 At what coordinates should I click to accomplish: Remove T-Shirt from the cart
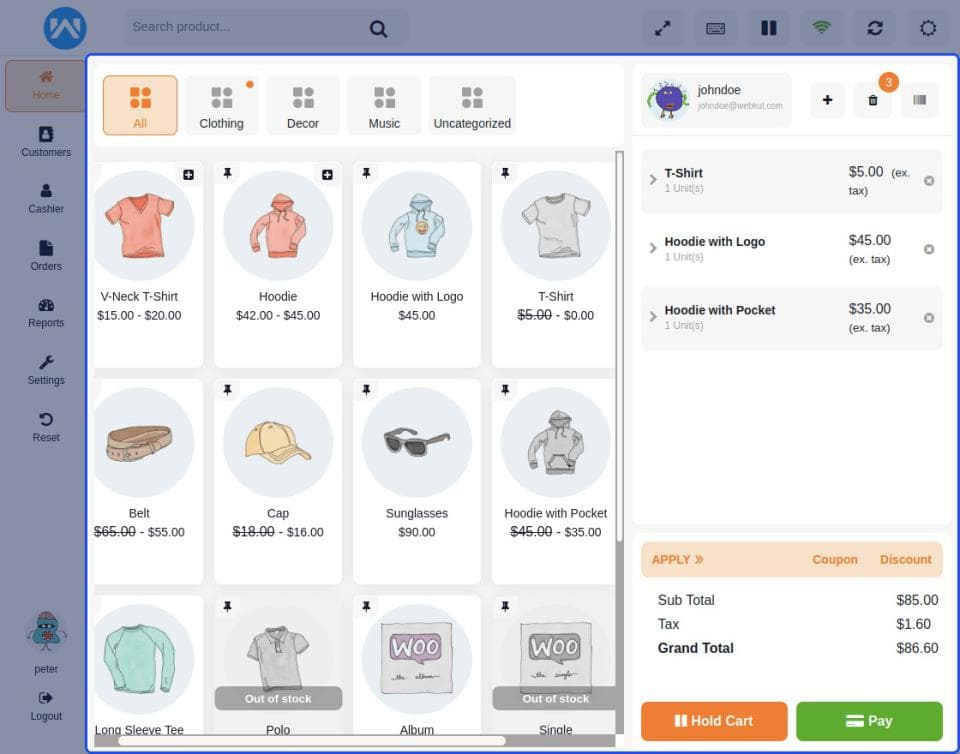click(929, 181)
